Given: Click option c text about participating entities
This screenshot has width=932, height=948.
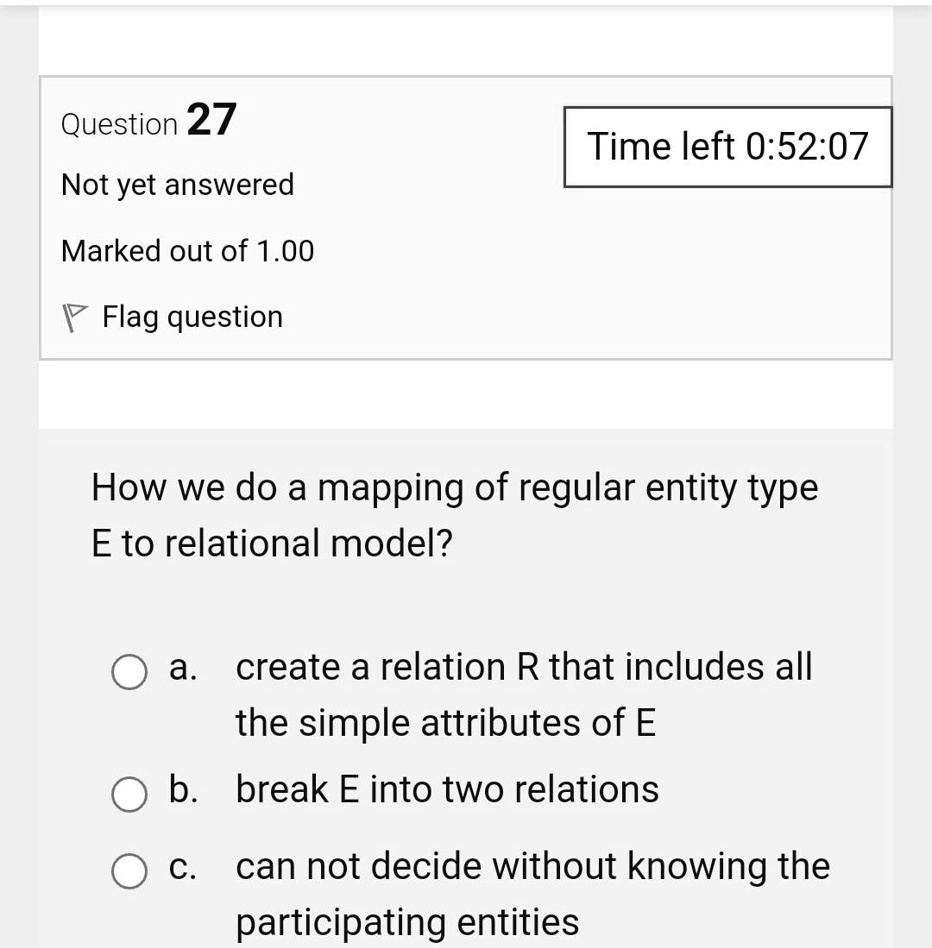Looking at the screenshot, I should coord(531,866).
